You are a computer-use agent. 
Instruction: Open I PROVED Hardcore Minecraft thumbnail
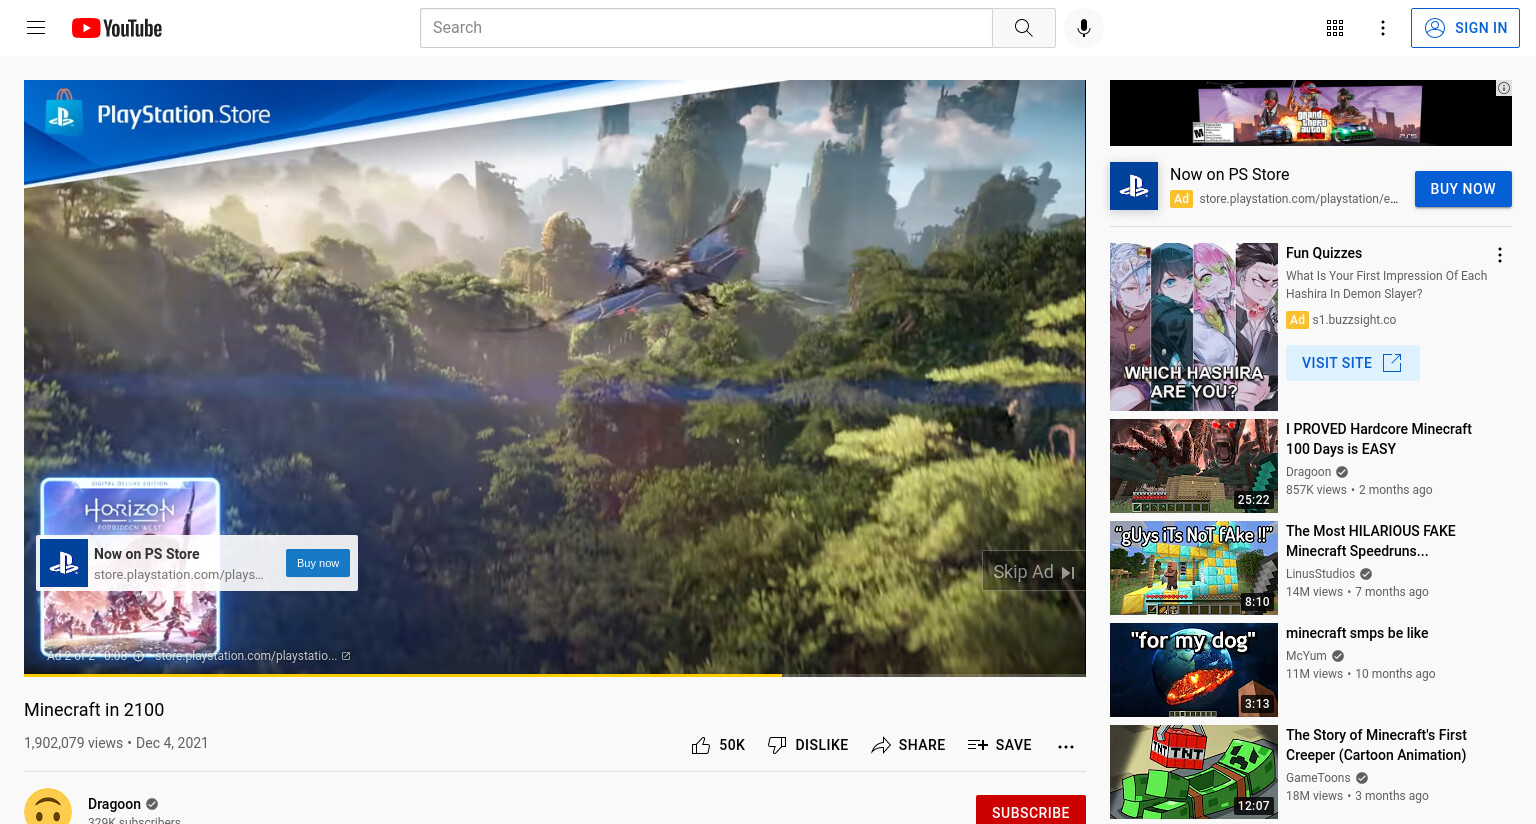click(1194, 466)
